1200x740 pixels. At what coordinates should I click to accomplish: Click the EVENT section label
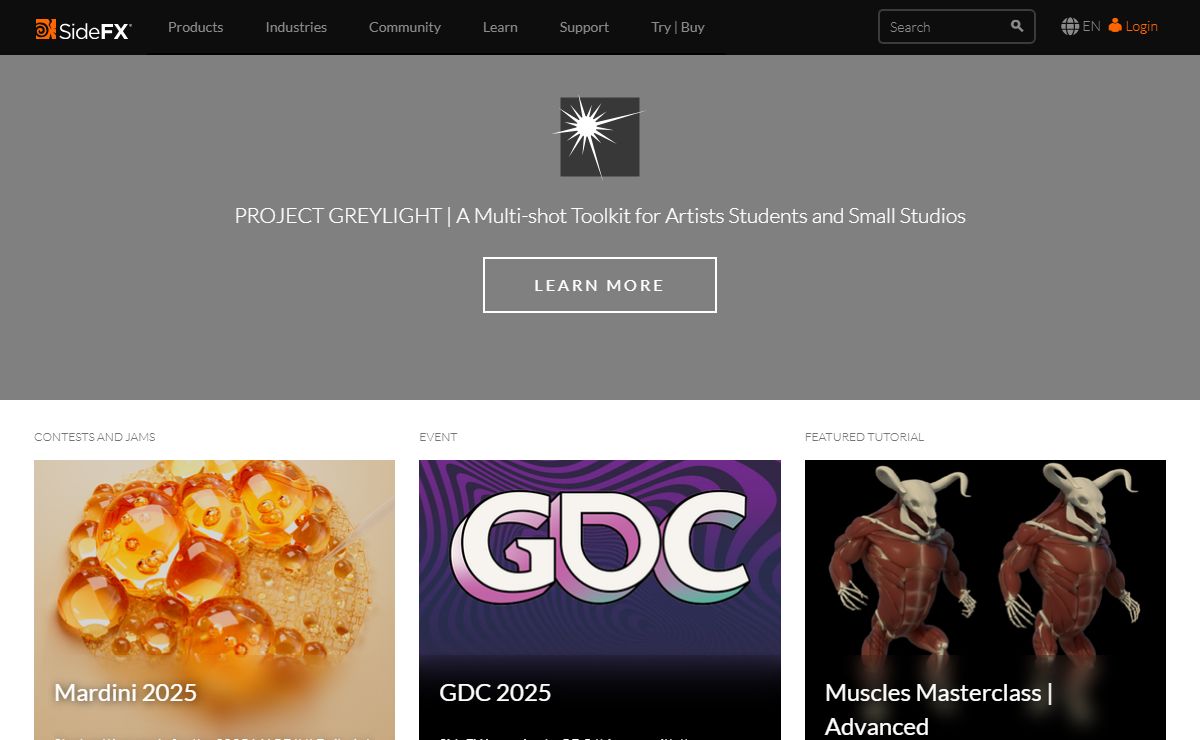pos(438,437)
